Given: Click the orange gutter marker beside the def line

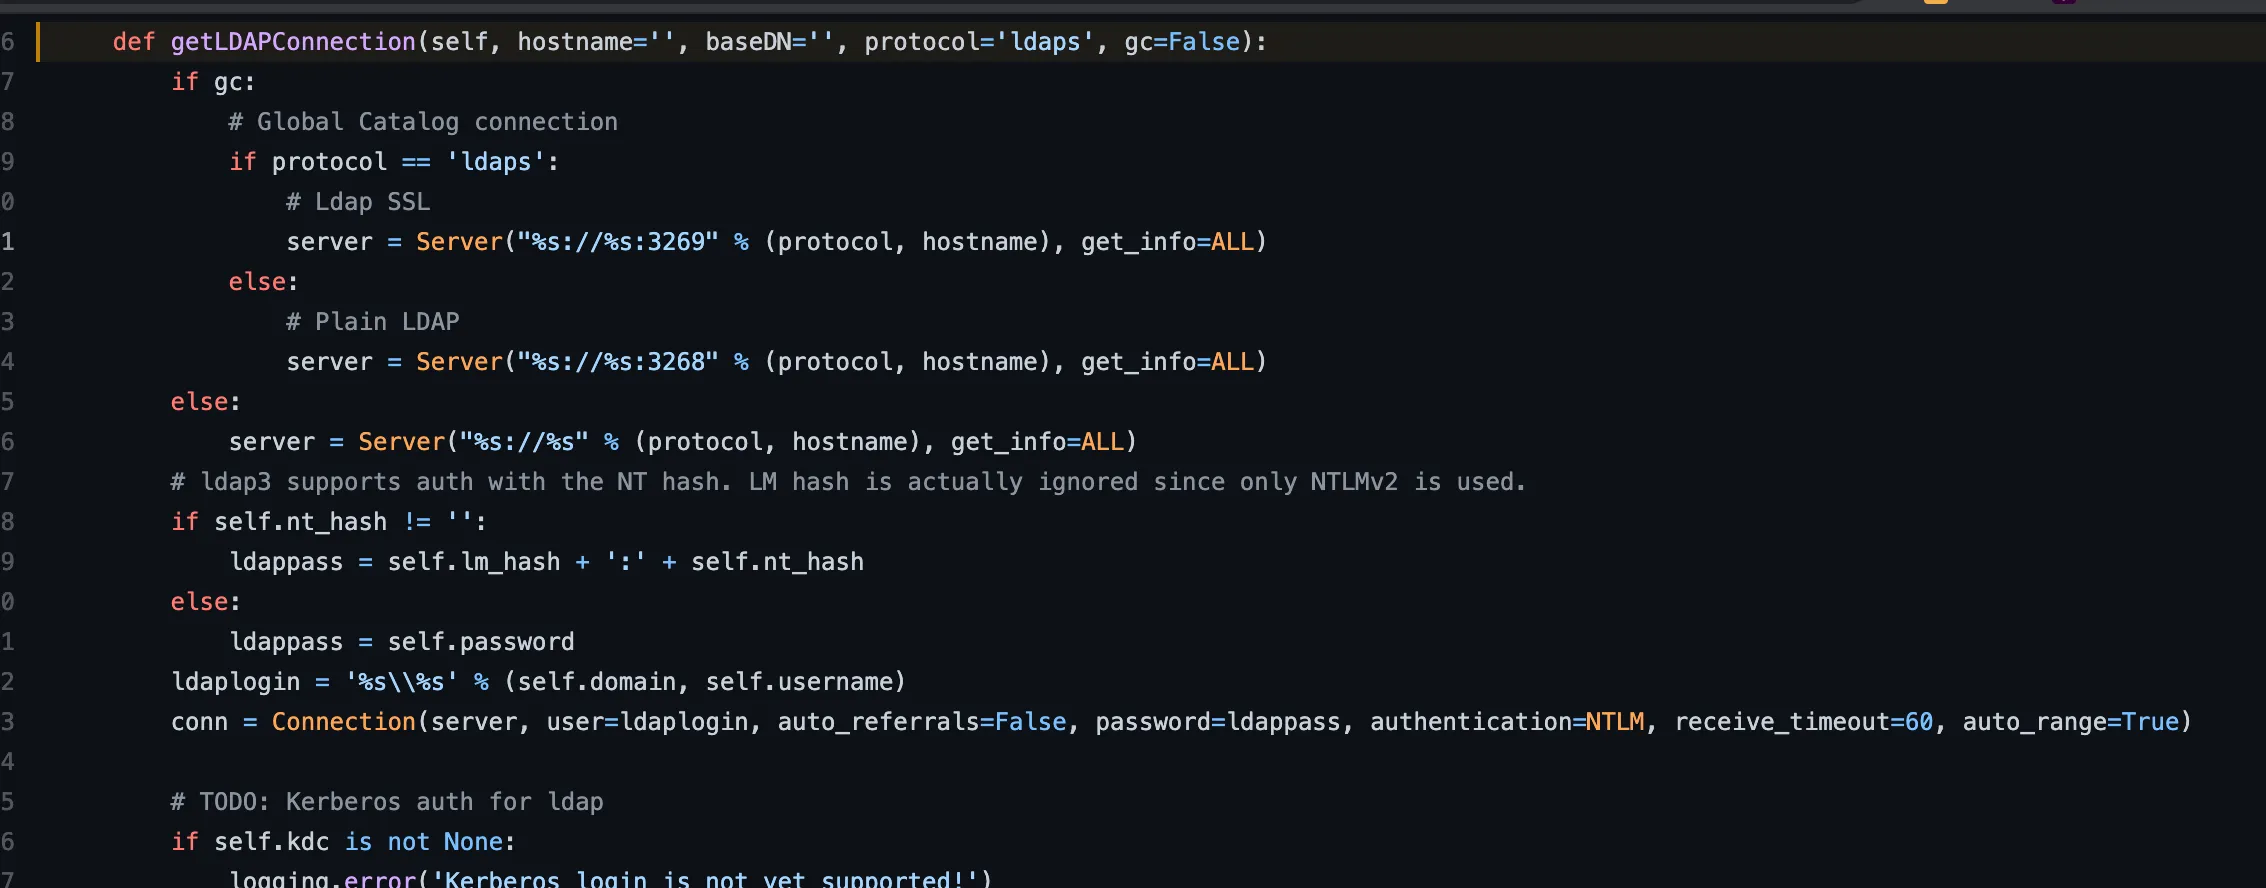Looking at the screenshot, I should pos(38,42).
